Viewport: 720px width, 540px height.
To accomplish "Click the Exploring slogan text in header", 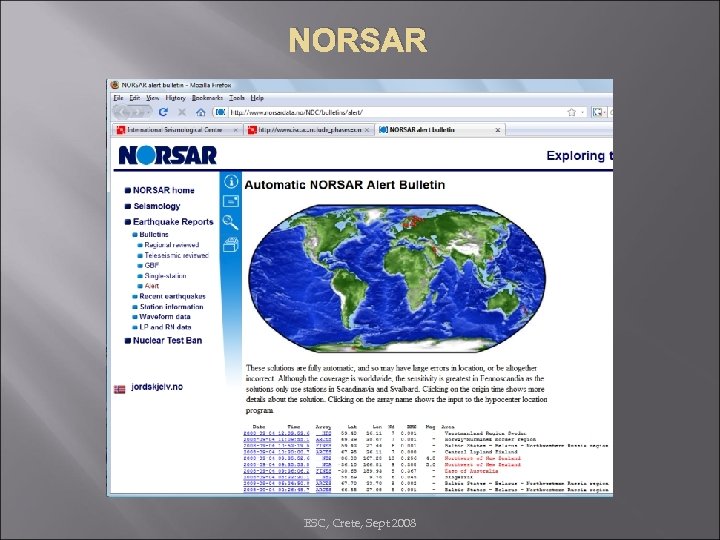I will (x=579, y=156).
